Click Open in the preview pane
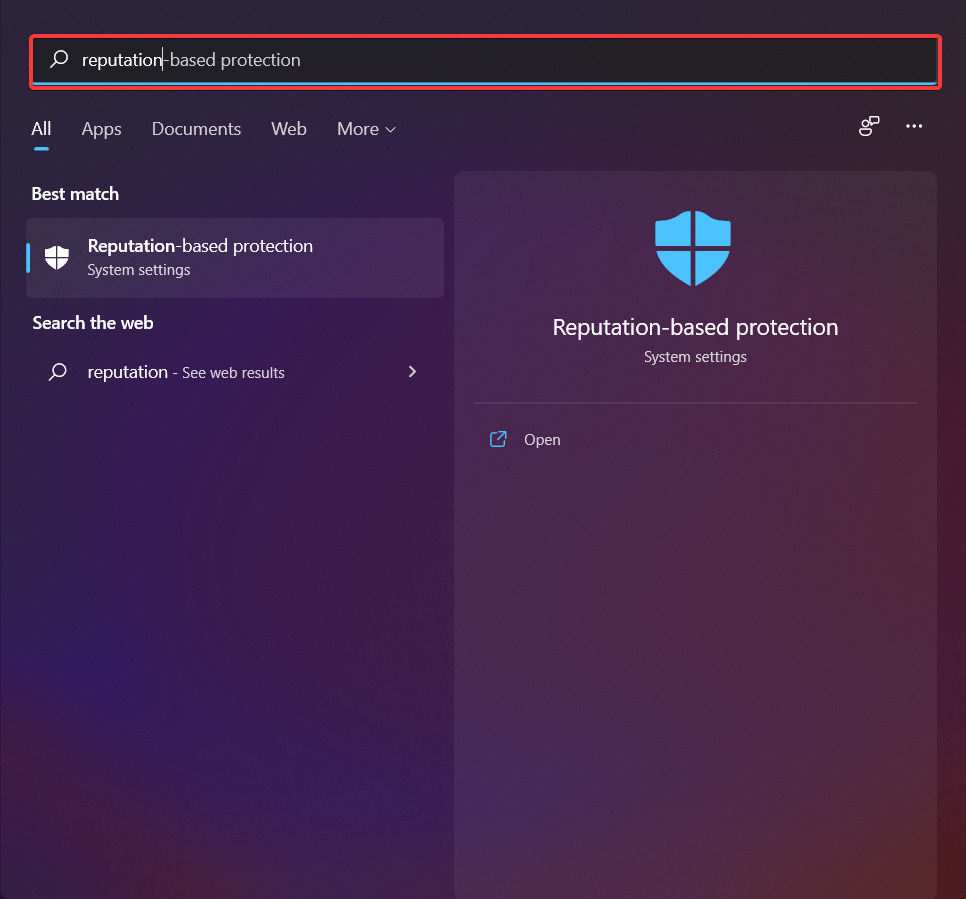The image size is (966, 899). pos(542,440)
